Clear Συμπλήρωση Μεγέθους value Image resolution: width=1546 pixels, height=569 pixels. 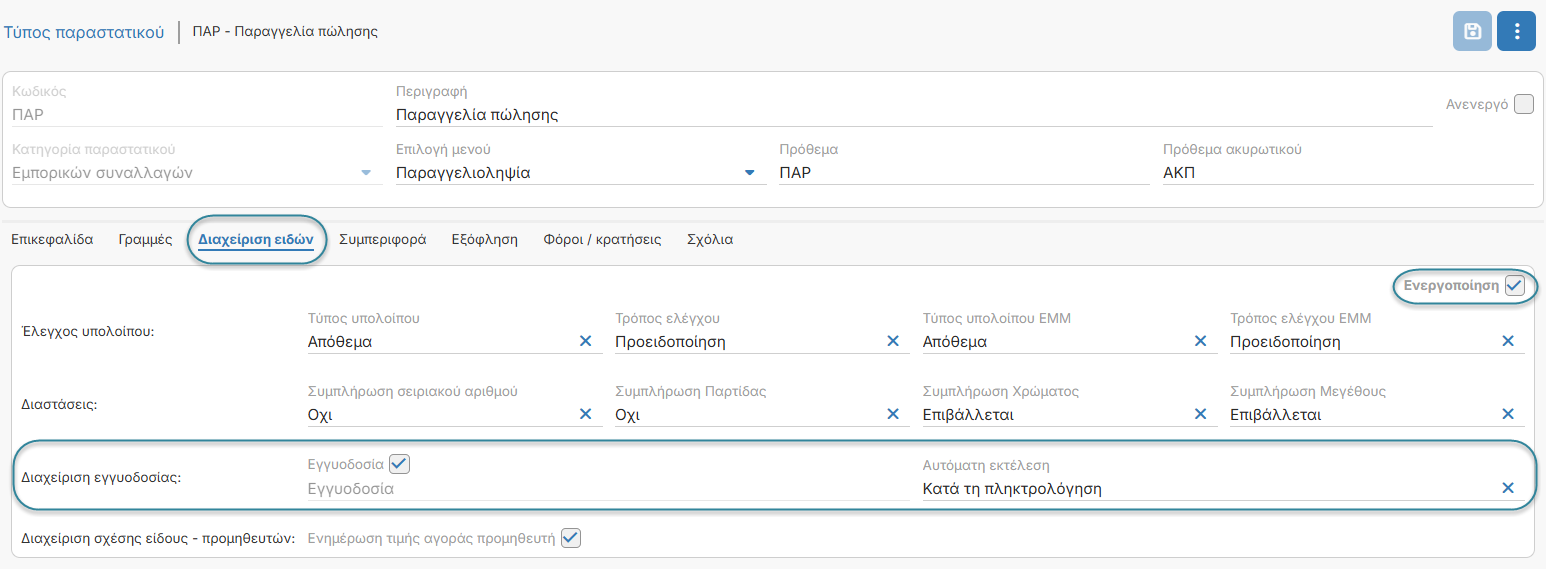pos(1508,414)
